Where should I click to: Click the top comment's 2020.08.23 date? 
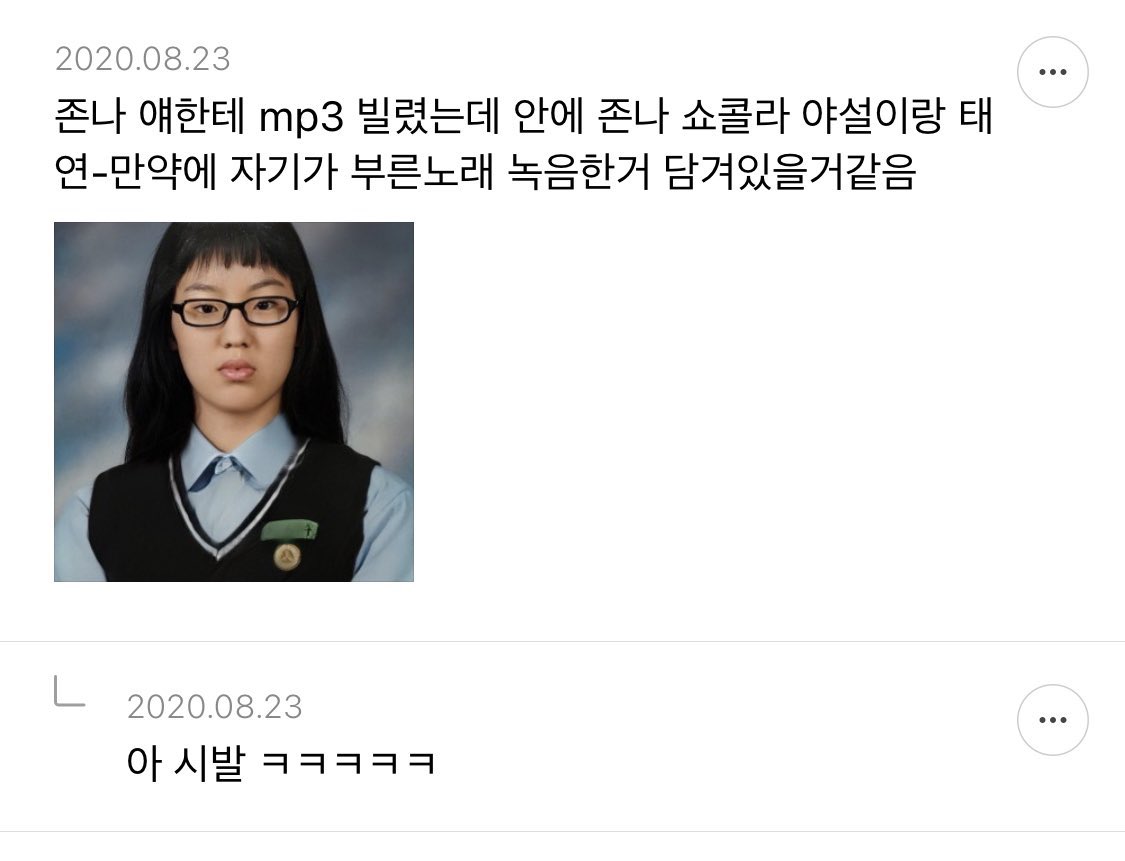[143, 59]
